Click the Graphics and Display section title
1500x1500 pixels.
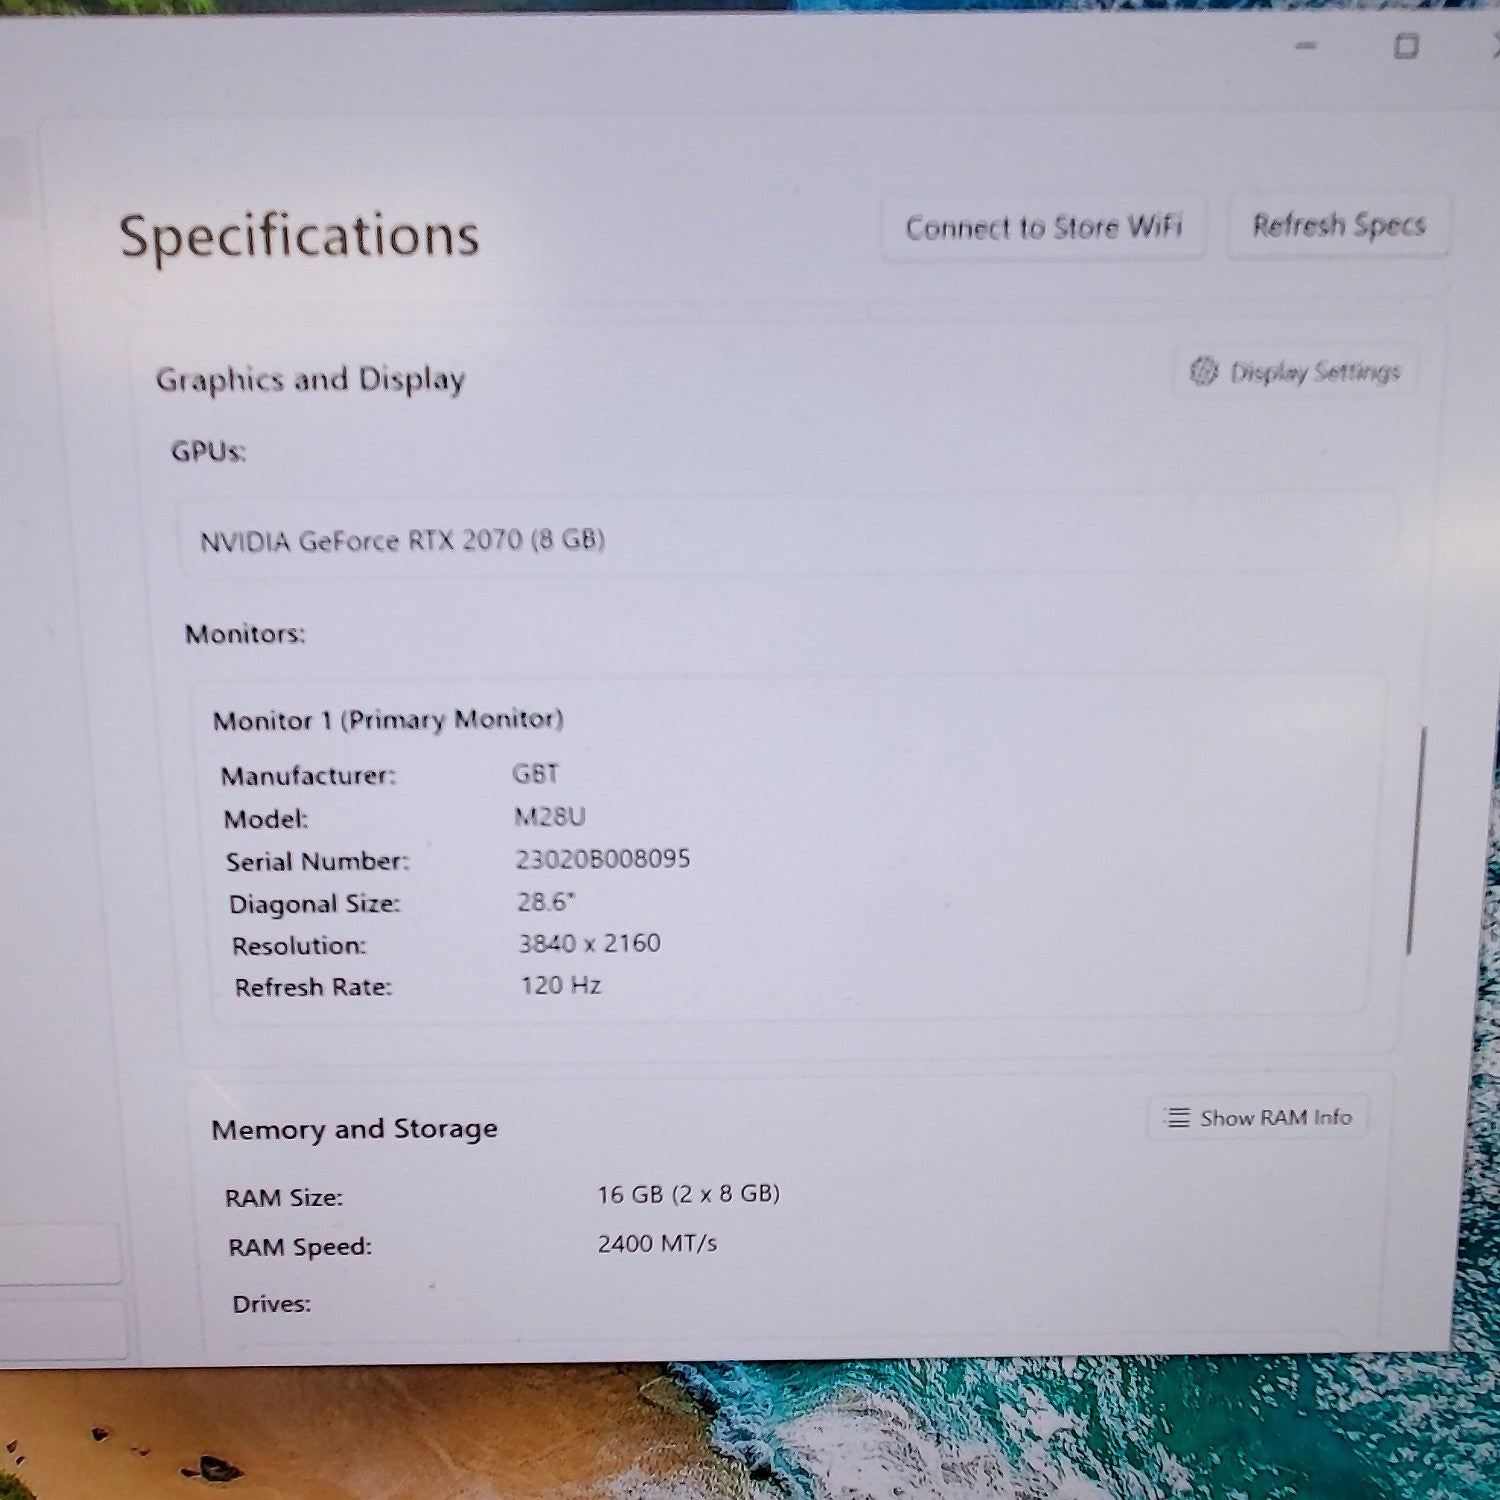[x=310, y=380]
